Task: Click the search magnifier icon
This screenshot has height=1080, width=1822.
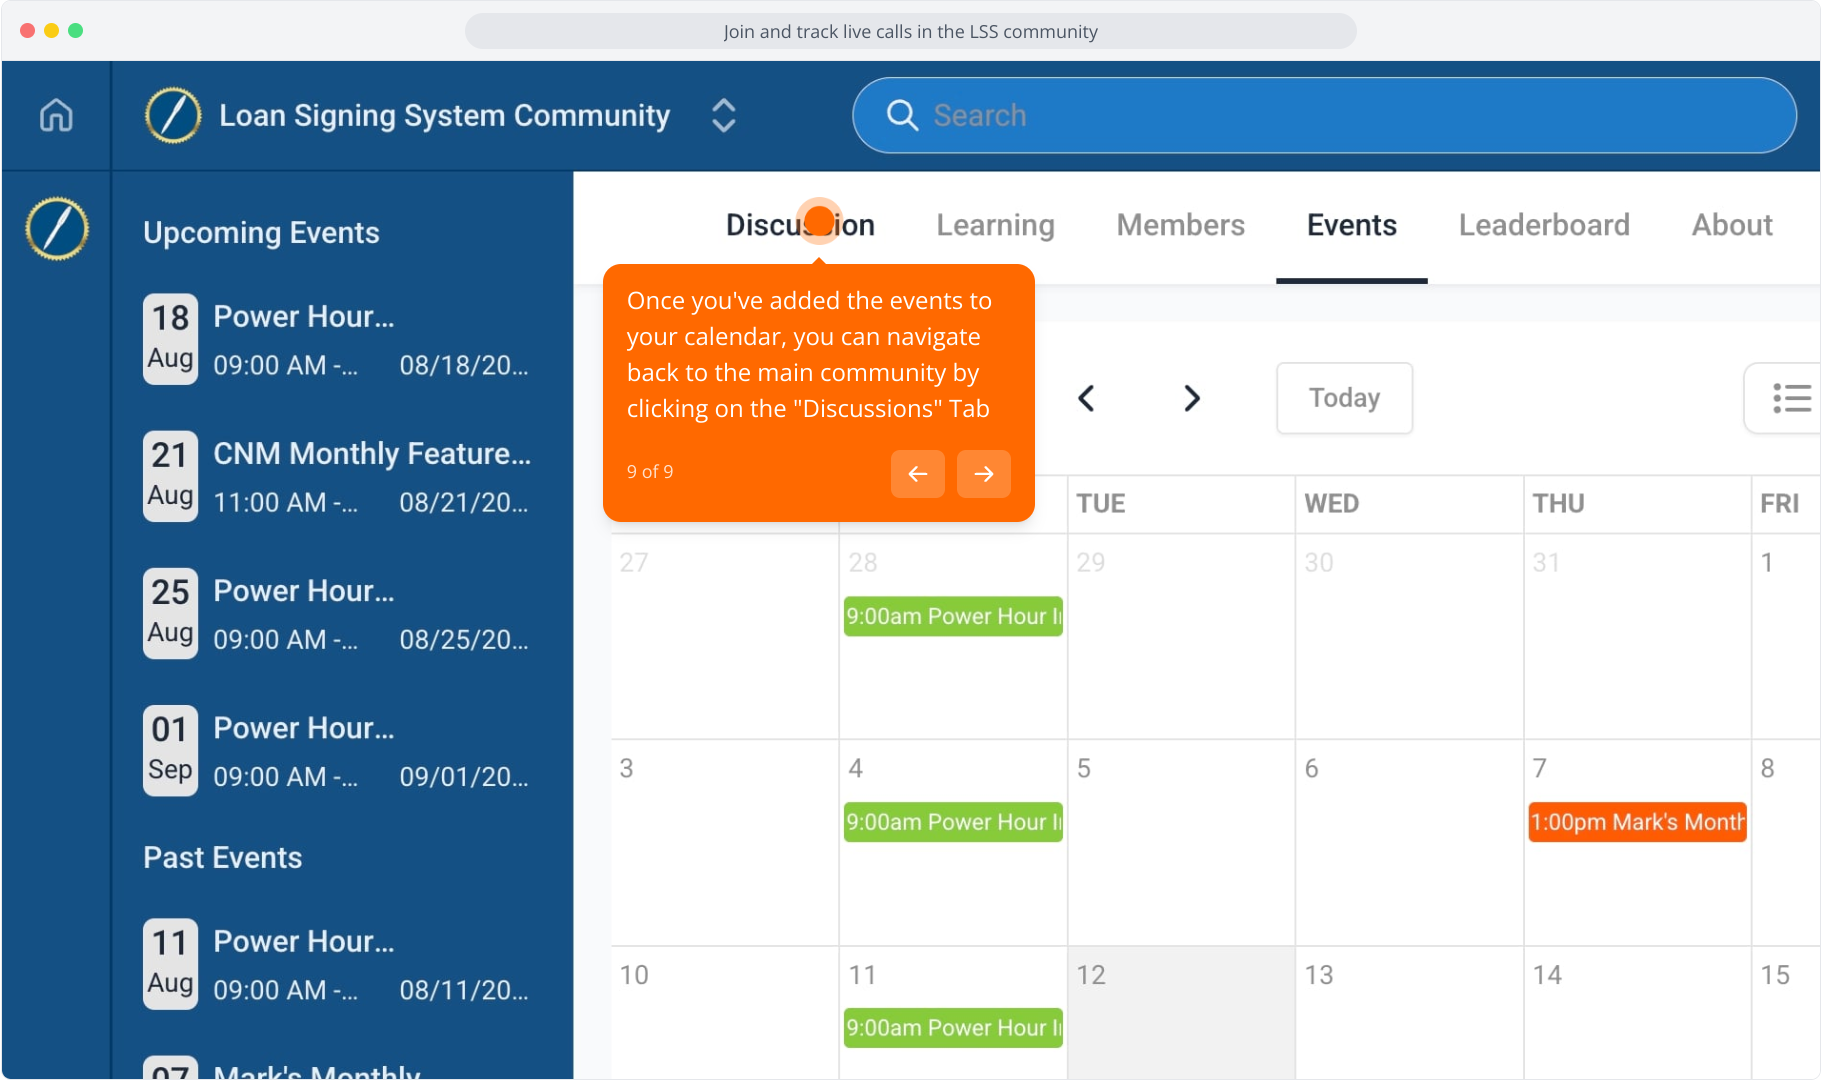Action: pyautogui.click(x=902, y=115)
